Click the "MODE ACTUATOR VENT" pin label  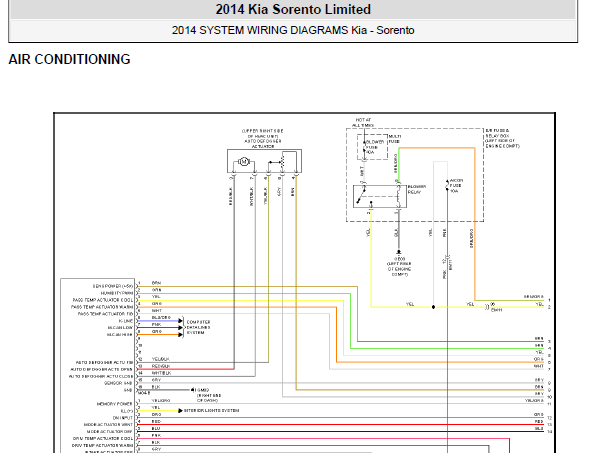(x=108, y=425)
